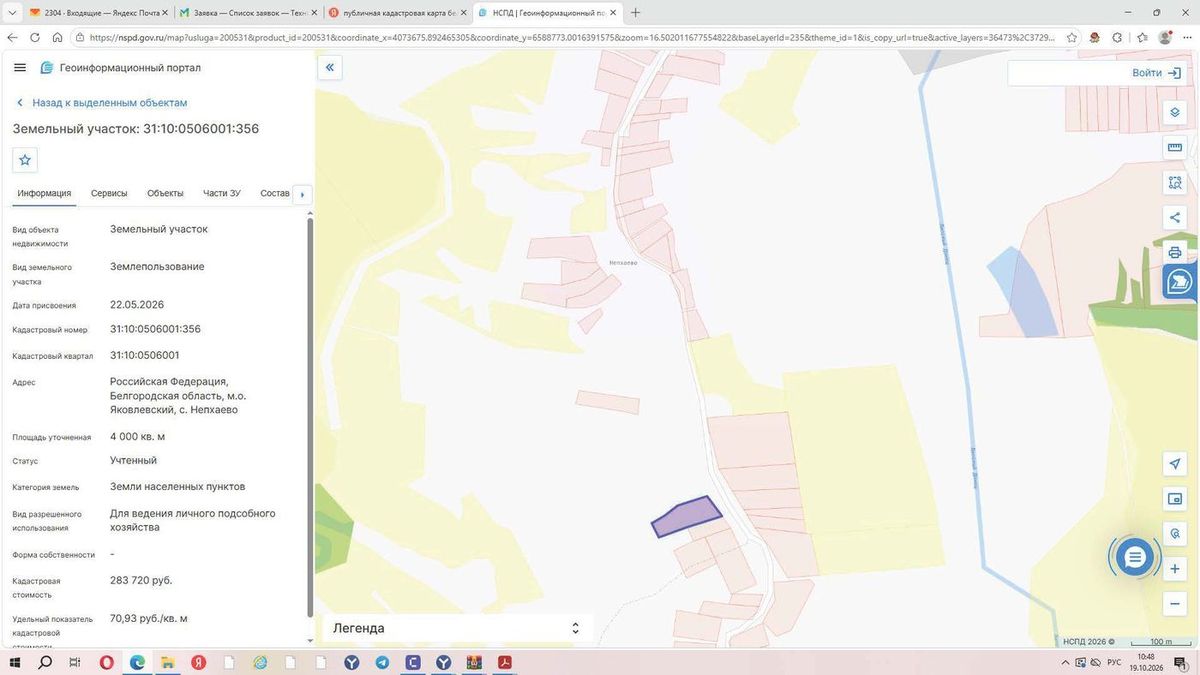This screenshot has height=675, width=1200.
Task: Select the ruler measurement tool
Action: click(x=1175, y=148)
